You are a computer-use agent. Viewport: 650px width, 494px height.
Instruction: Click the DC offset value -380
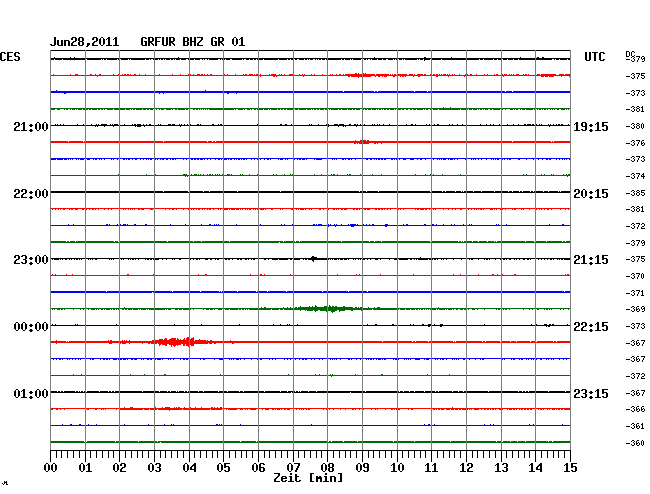click(x=635, y=126)
